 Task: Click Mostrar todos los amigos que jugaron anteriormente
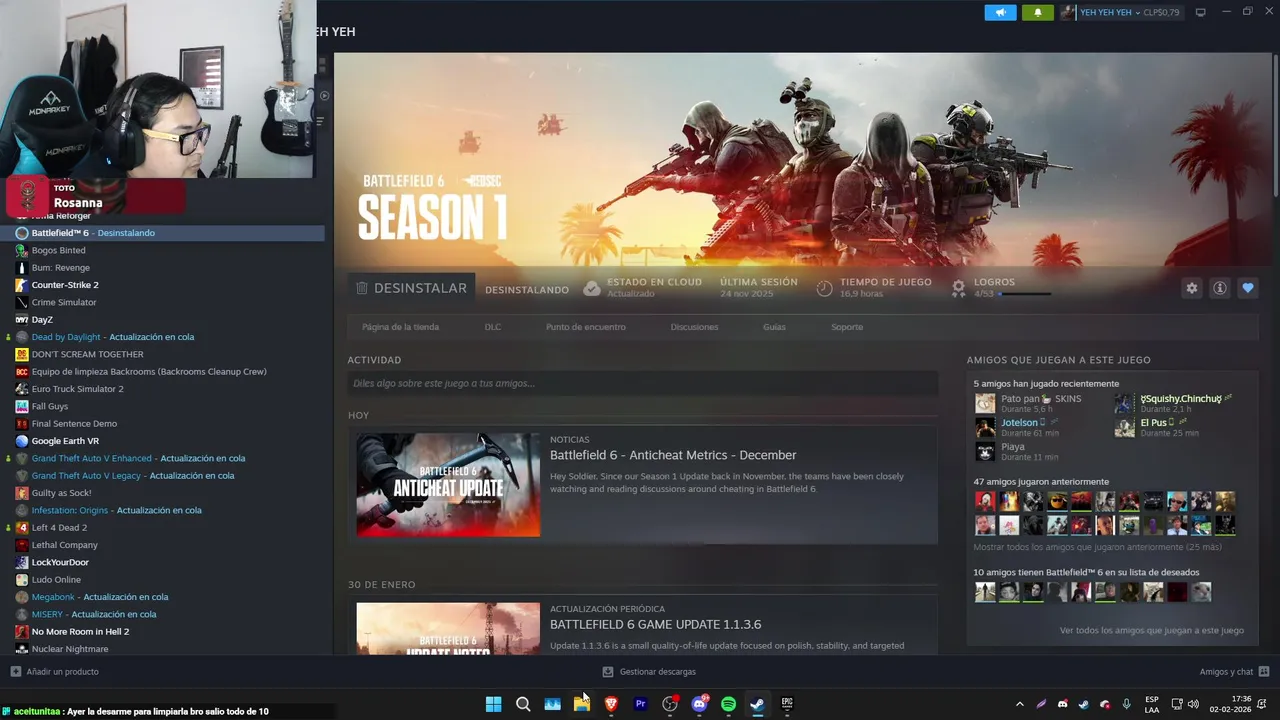(1097, 547)
